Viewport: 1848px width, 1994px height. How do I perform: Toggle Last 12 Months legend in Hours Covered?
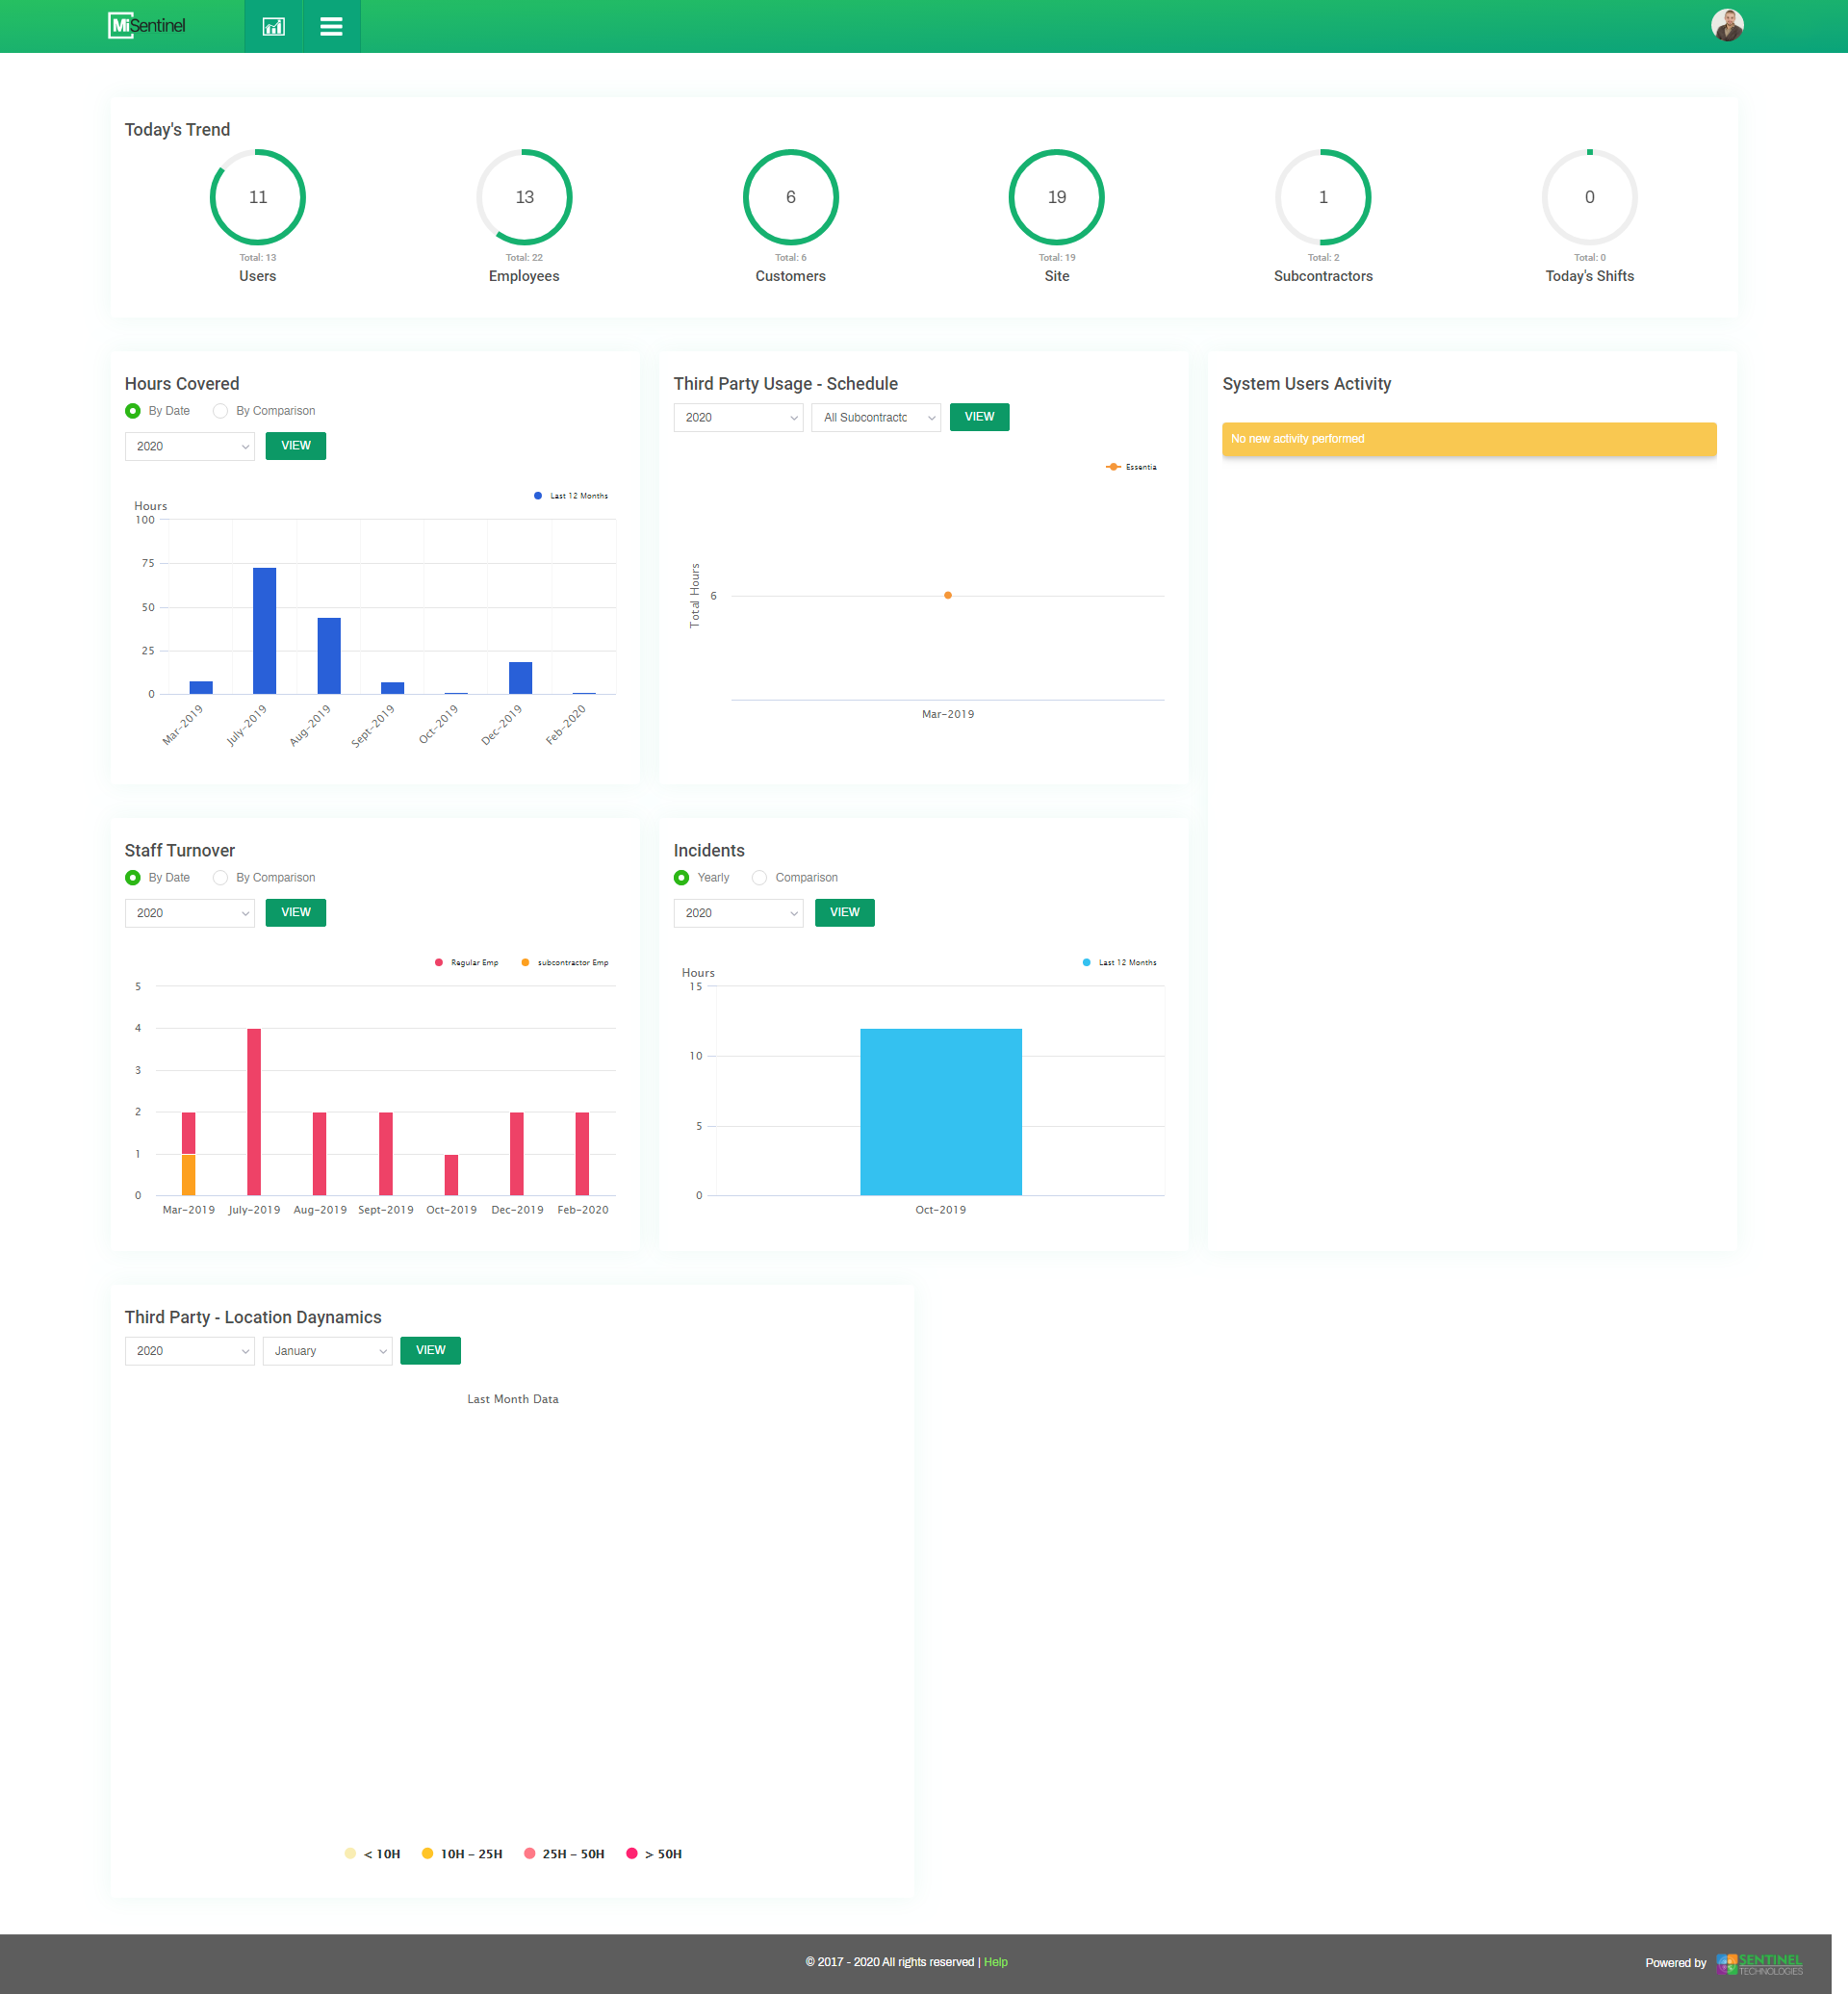571,496
